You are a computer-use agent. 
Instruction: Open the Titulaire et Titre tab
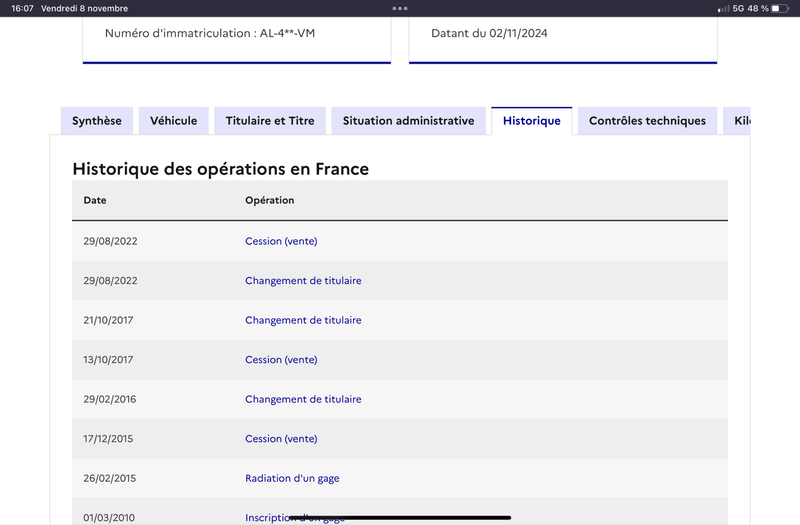270,121
